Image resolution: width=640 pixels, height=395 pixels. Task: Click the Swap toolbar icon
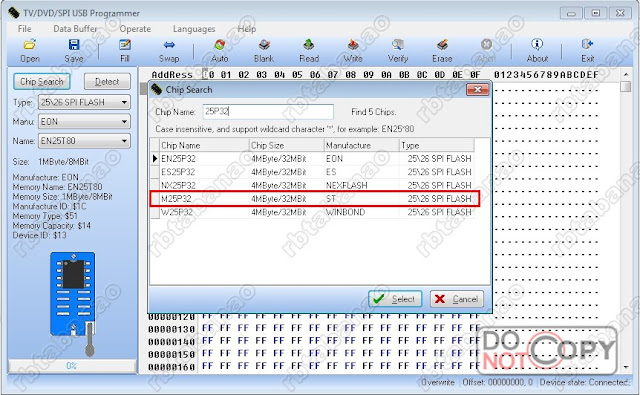click(x=169, y=44)
